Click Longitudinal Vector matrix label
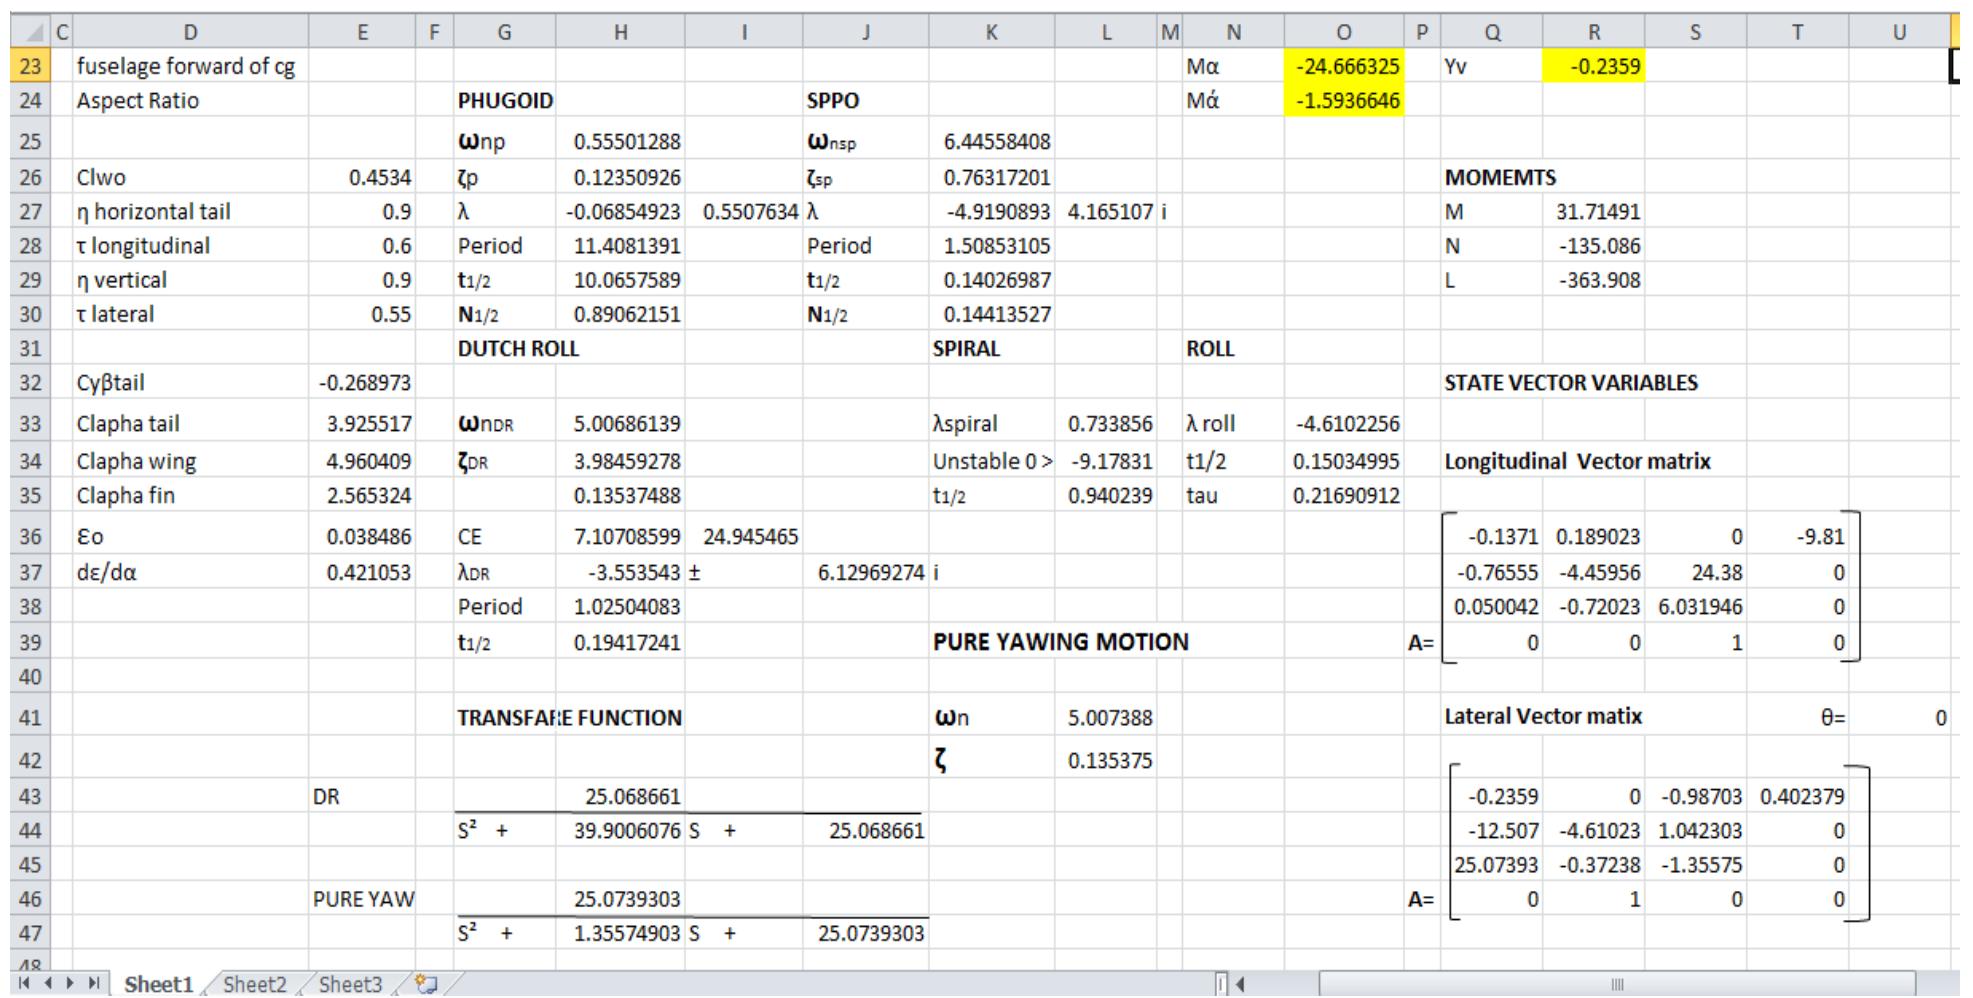 (1577, 461)
